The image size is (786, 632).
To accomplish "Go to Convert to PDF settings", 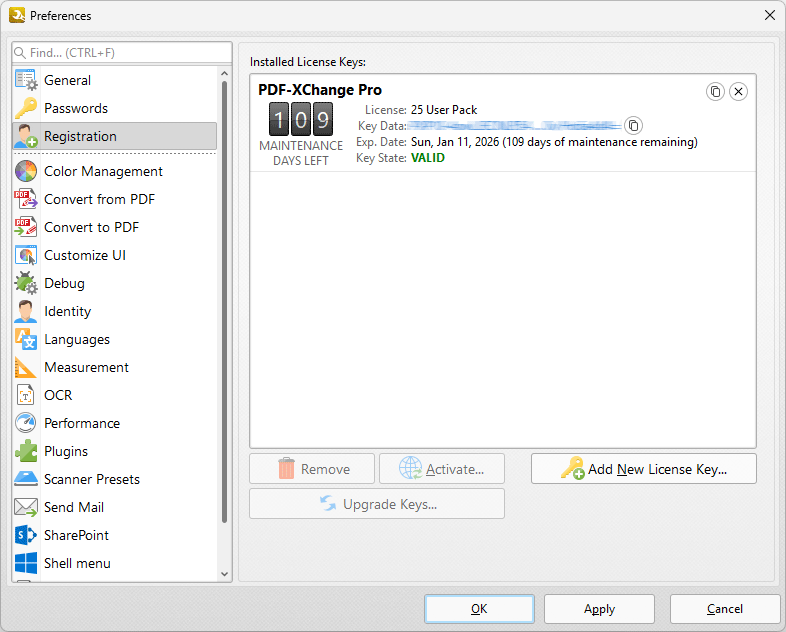I will tap(115, 228).
